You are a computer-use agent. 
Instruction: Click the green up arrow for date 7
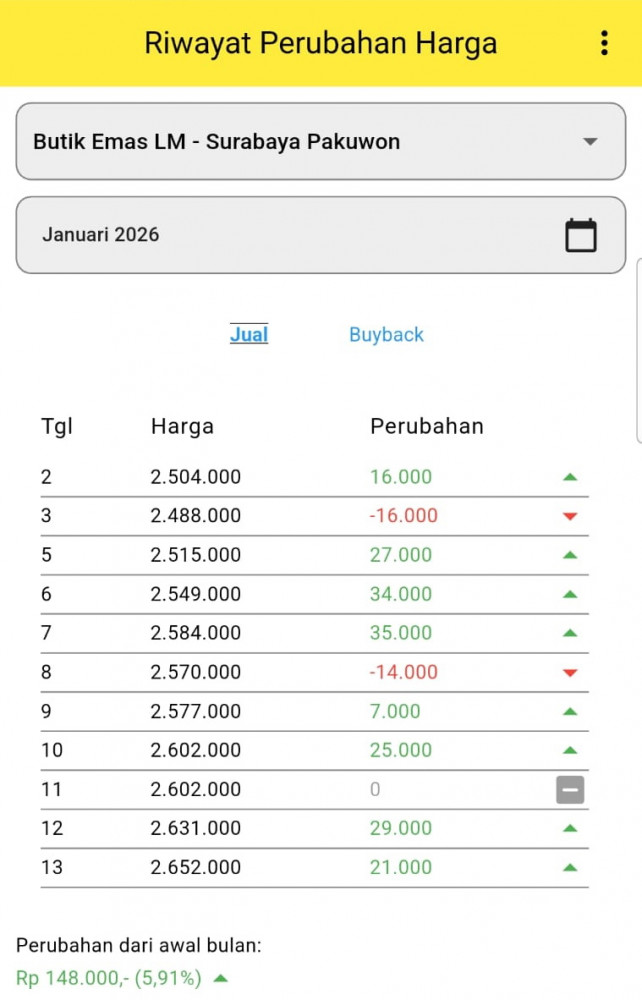[570, 633]
